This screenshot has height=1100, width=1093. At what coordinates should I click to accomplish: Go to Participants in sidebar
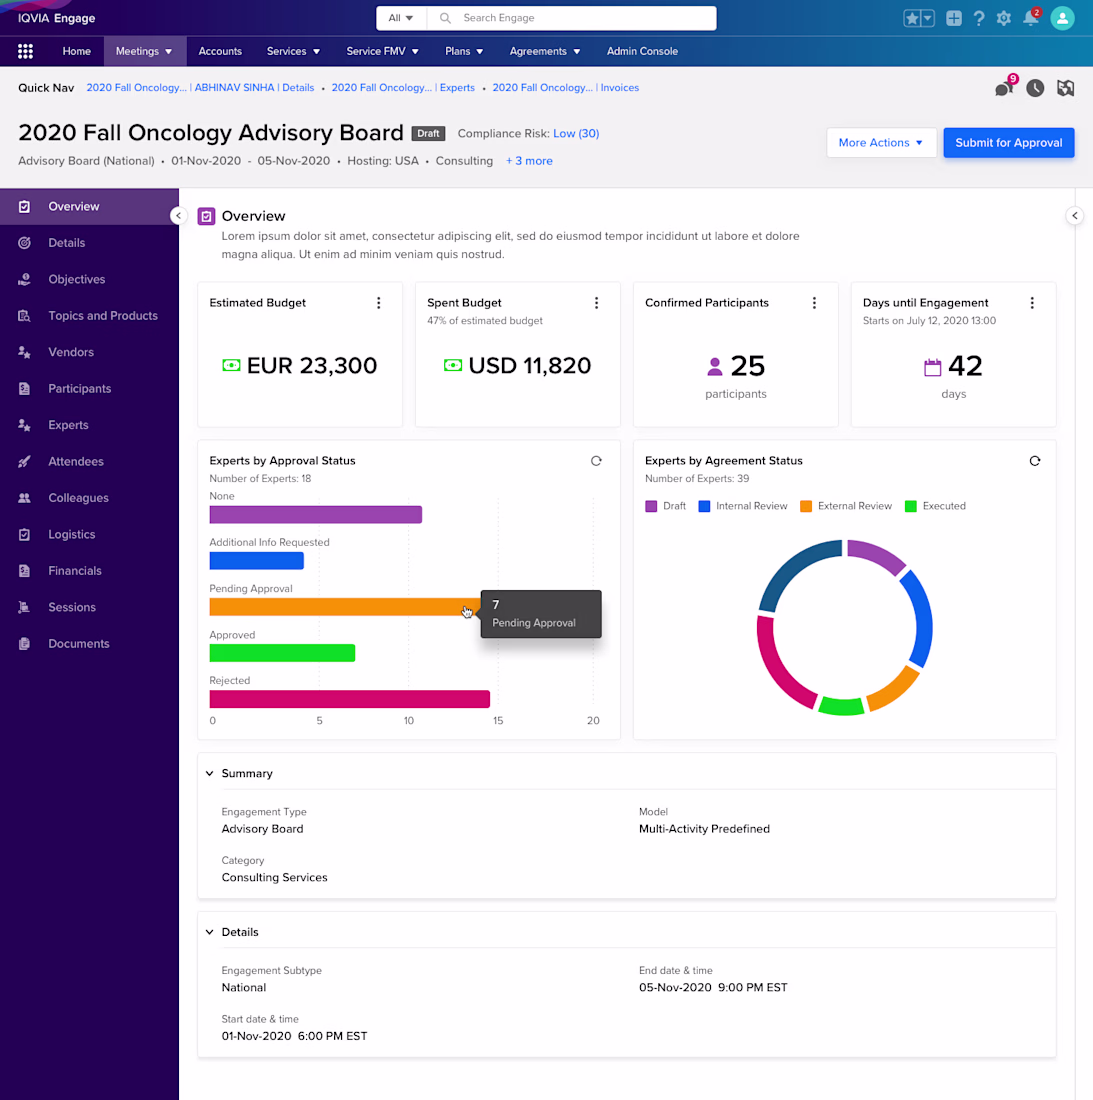click(x=89, y=389)
